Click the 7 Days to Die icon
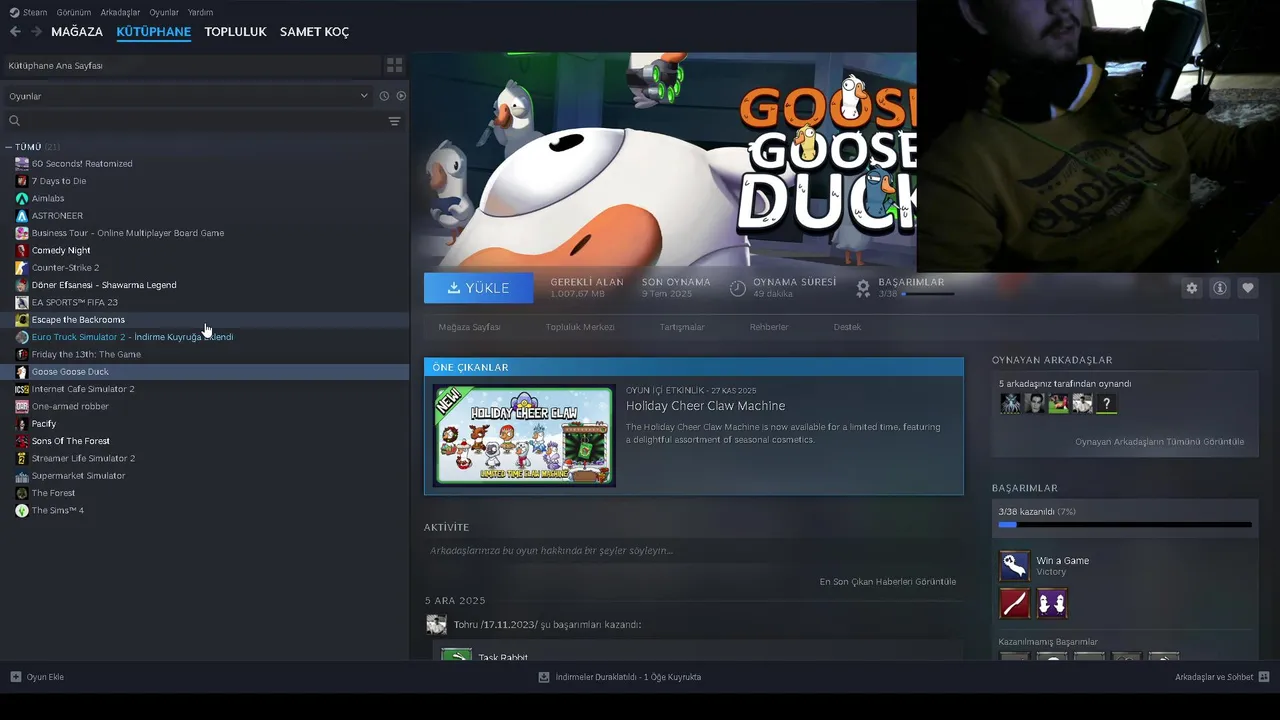Viewport: 1280px width, 720px height. [22, 181]
